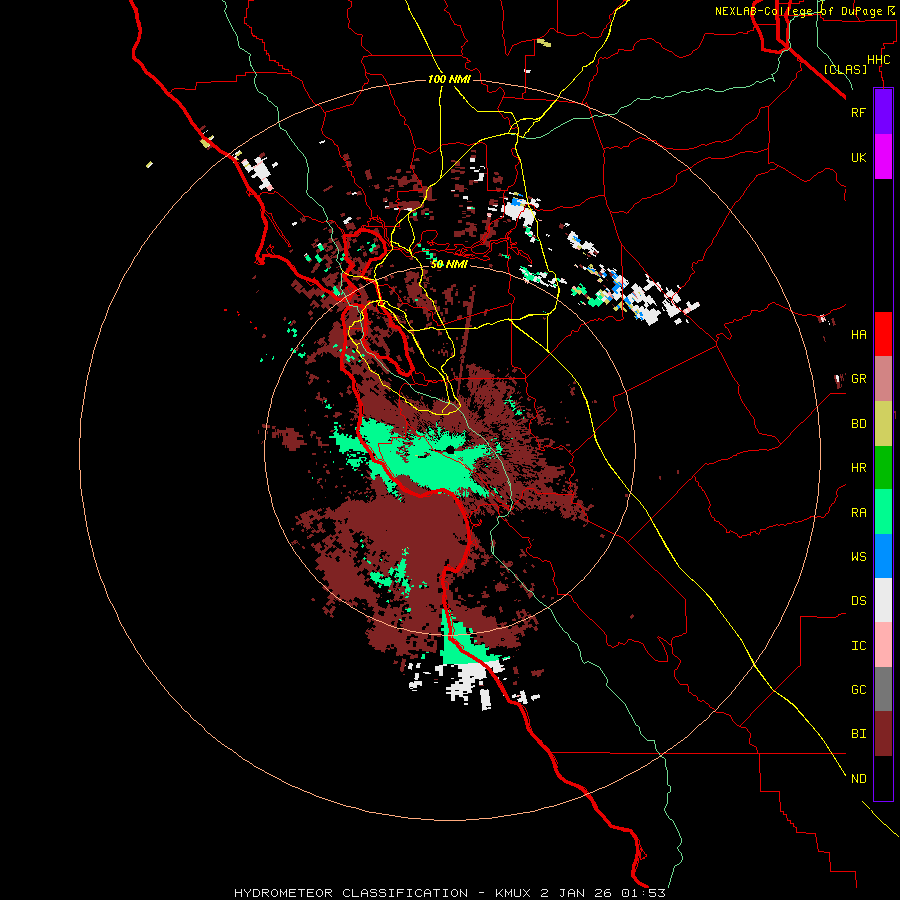Click the UK magenta legend swatch

click(883, 157)
